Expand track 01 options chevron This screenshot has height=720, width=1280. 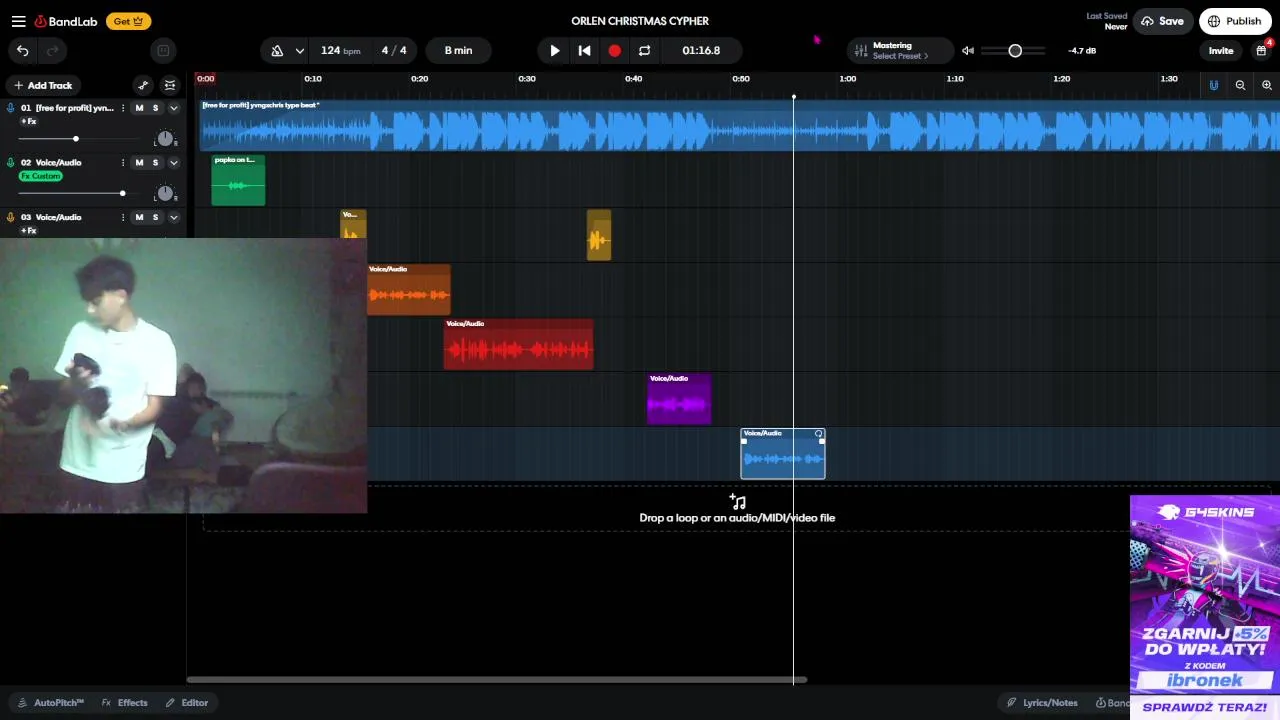(x=173, y=108)
